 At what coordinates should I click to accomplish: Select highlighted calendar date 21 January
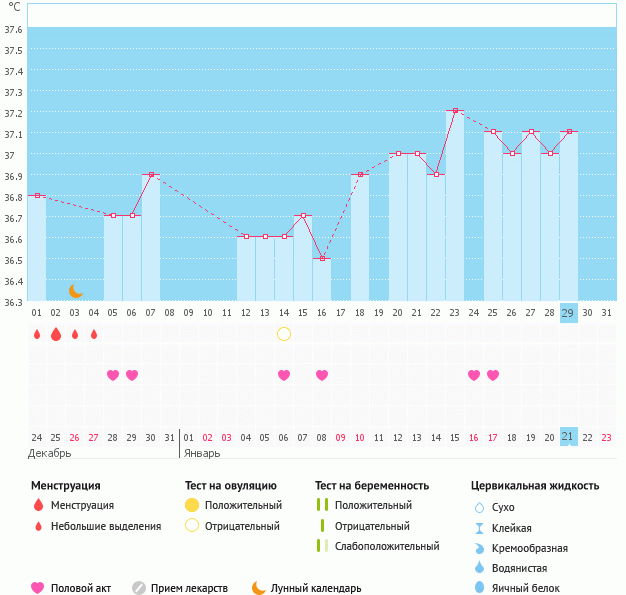click(x=569, y=437)
